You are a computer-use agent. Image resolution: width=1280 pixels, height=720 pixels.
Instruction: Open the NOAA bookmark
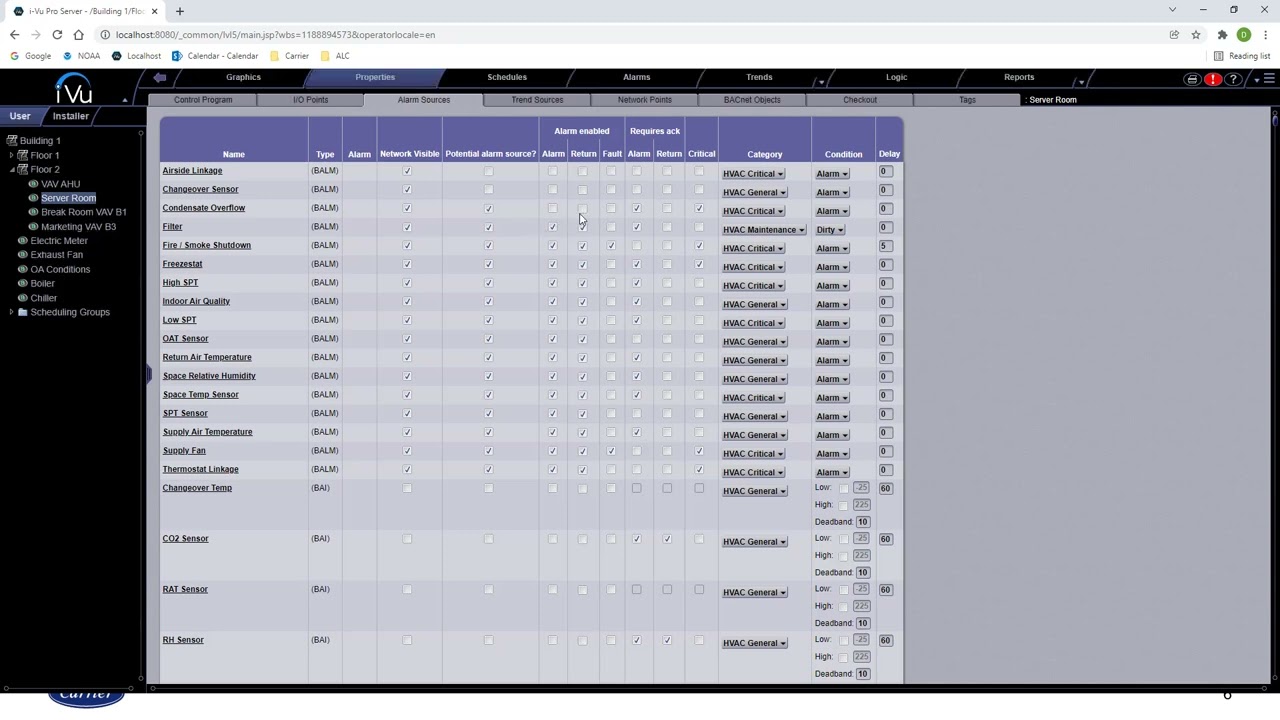[82, 56]
